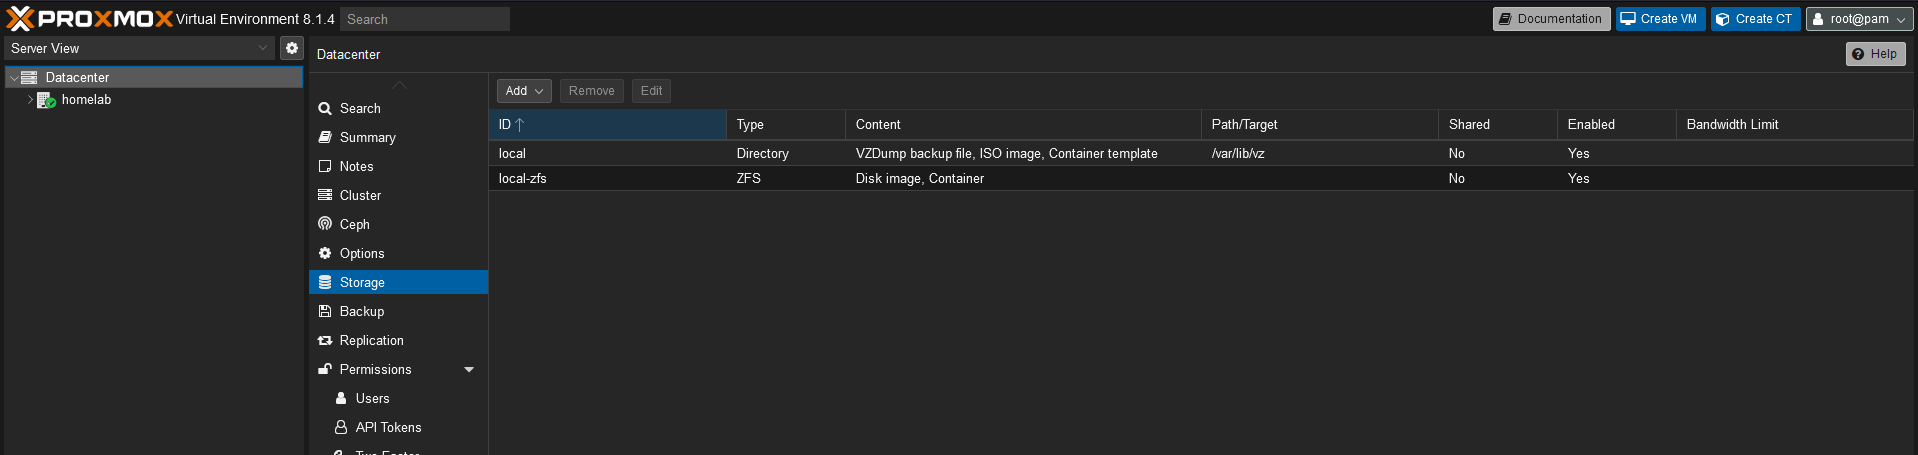Viewport: 1918px width, 455px height.
Task: Click the top Search input field
Action: tap(425, 19)
